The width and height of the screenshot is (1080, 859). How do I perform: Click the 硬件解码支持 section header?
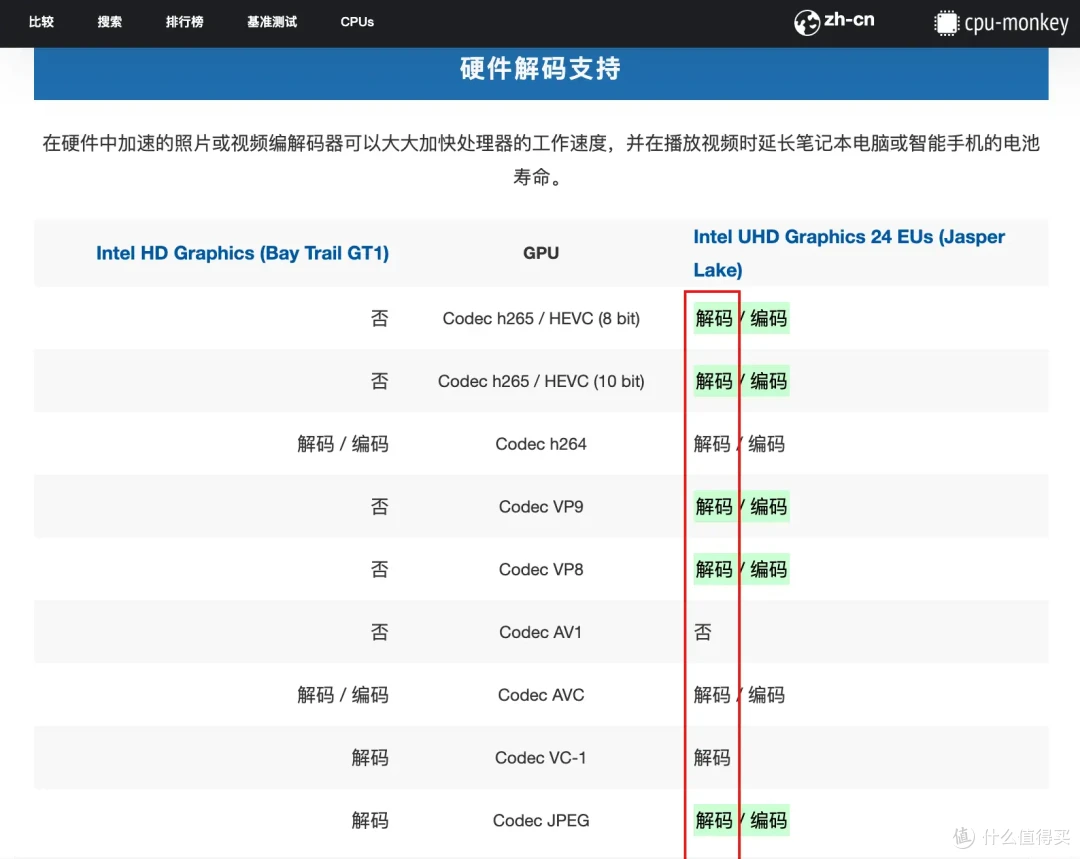(541, 69)
